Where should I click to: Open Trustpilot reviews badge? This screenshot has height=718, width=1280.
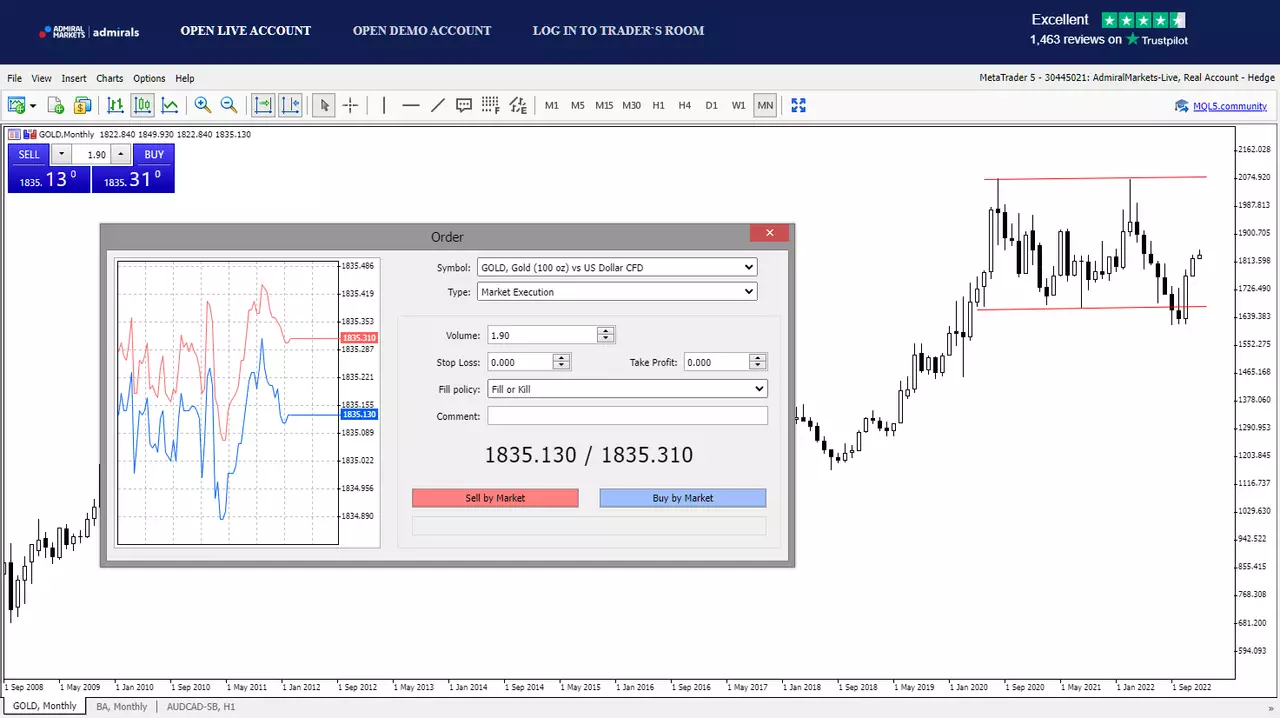[1109, 30]
